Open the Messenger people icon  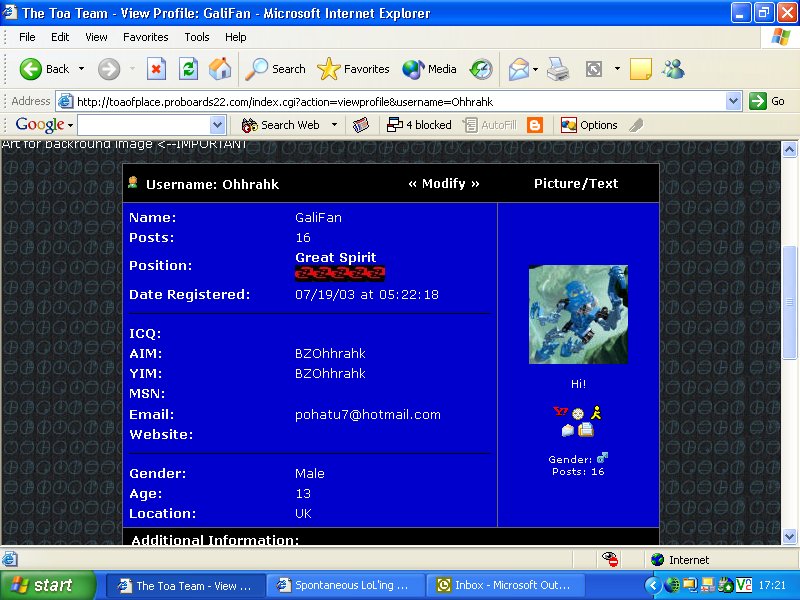pos(673,69)
